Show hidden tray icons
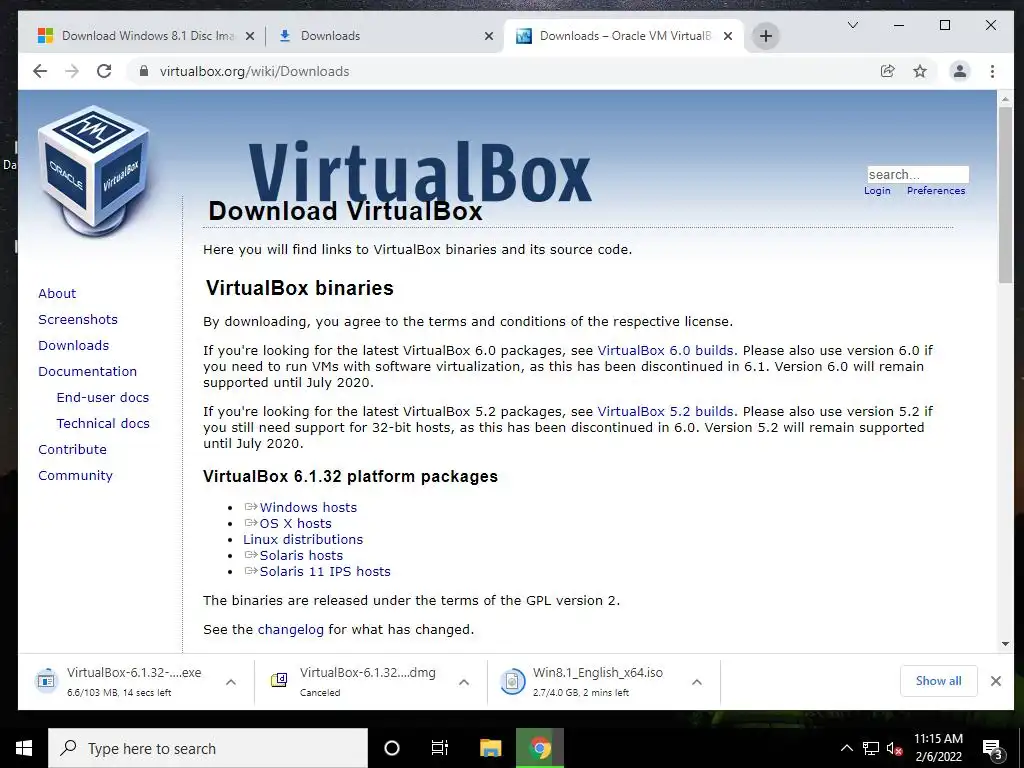 [x=846, y=748]
